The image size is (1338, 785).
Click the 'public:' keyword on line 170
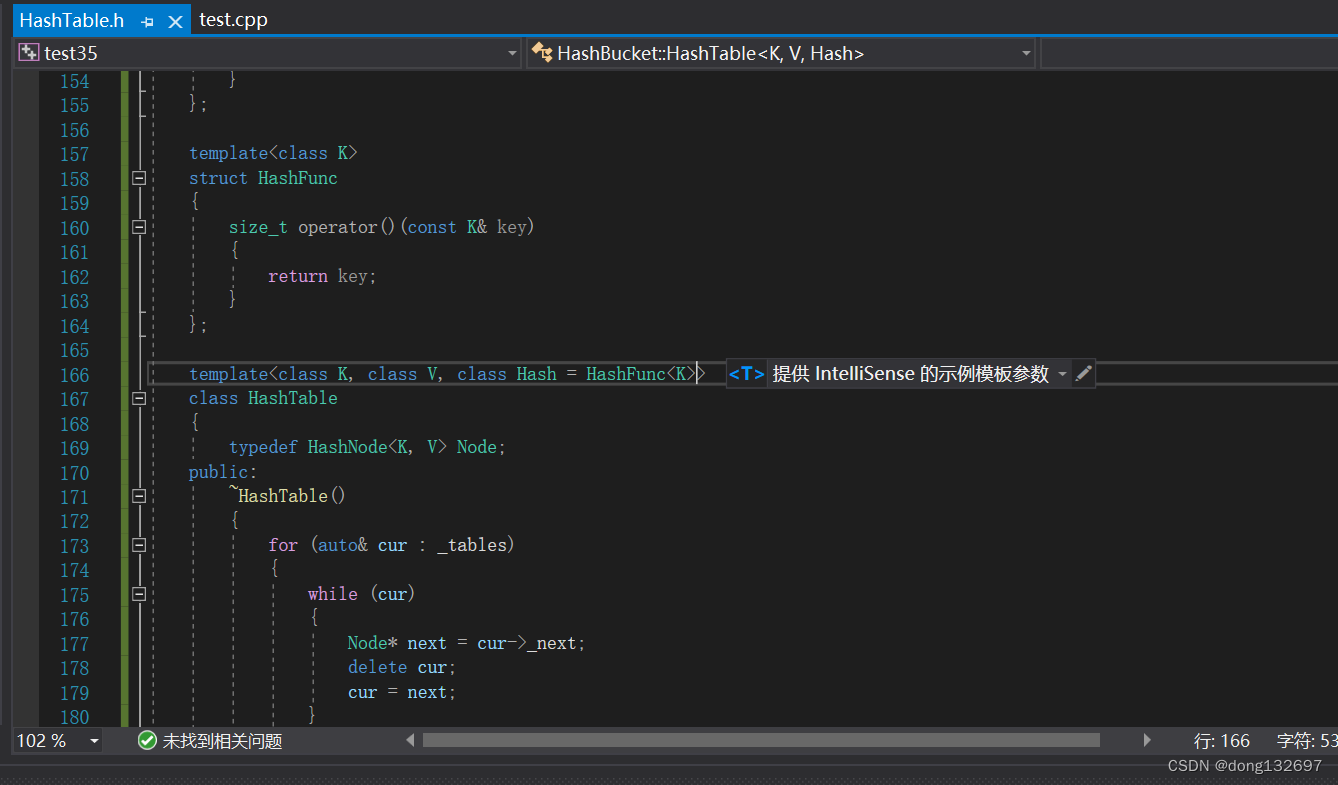(223, 472)
